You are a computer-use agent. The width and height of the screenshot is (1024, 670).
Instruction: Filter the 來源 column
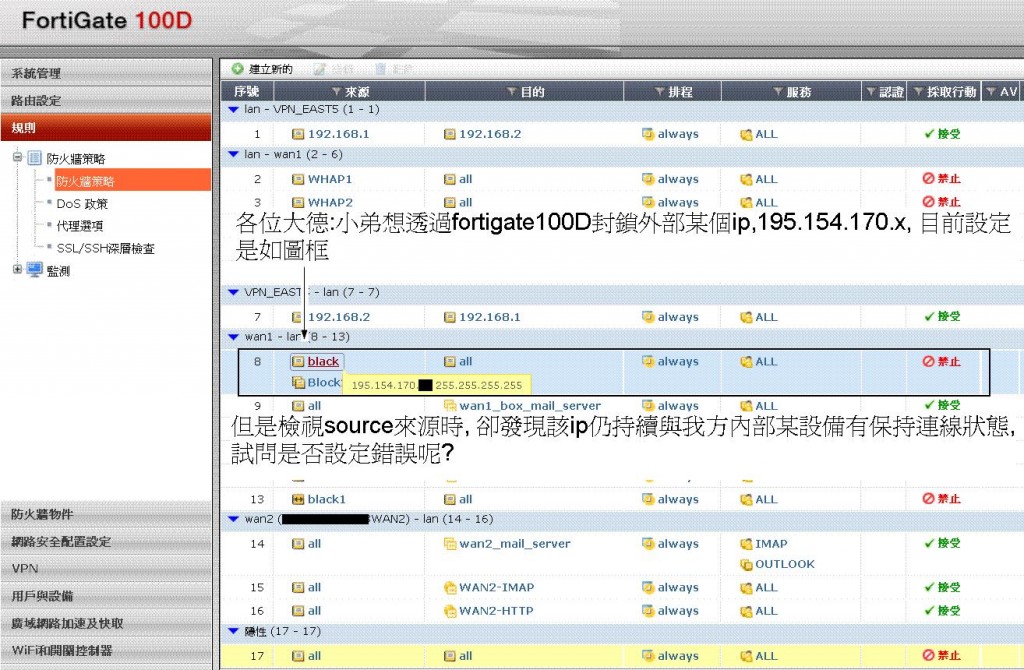coord(336,91)
